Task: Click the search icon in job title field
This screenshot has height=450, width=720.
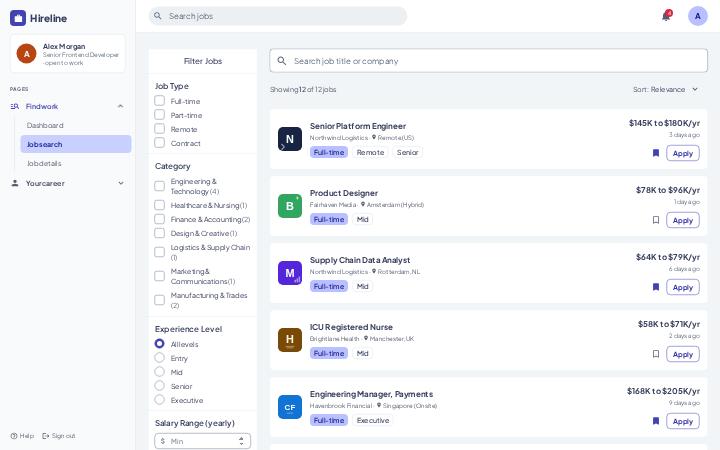Action: [282, 61]
